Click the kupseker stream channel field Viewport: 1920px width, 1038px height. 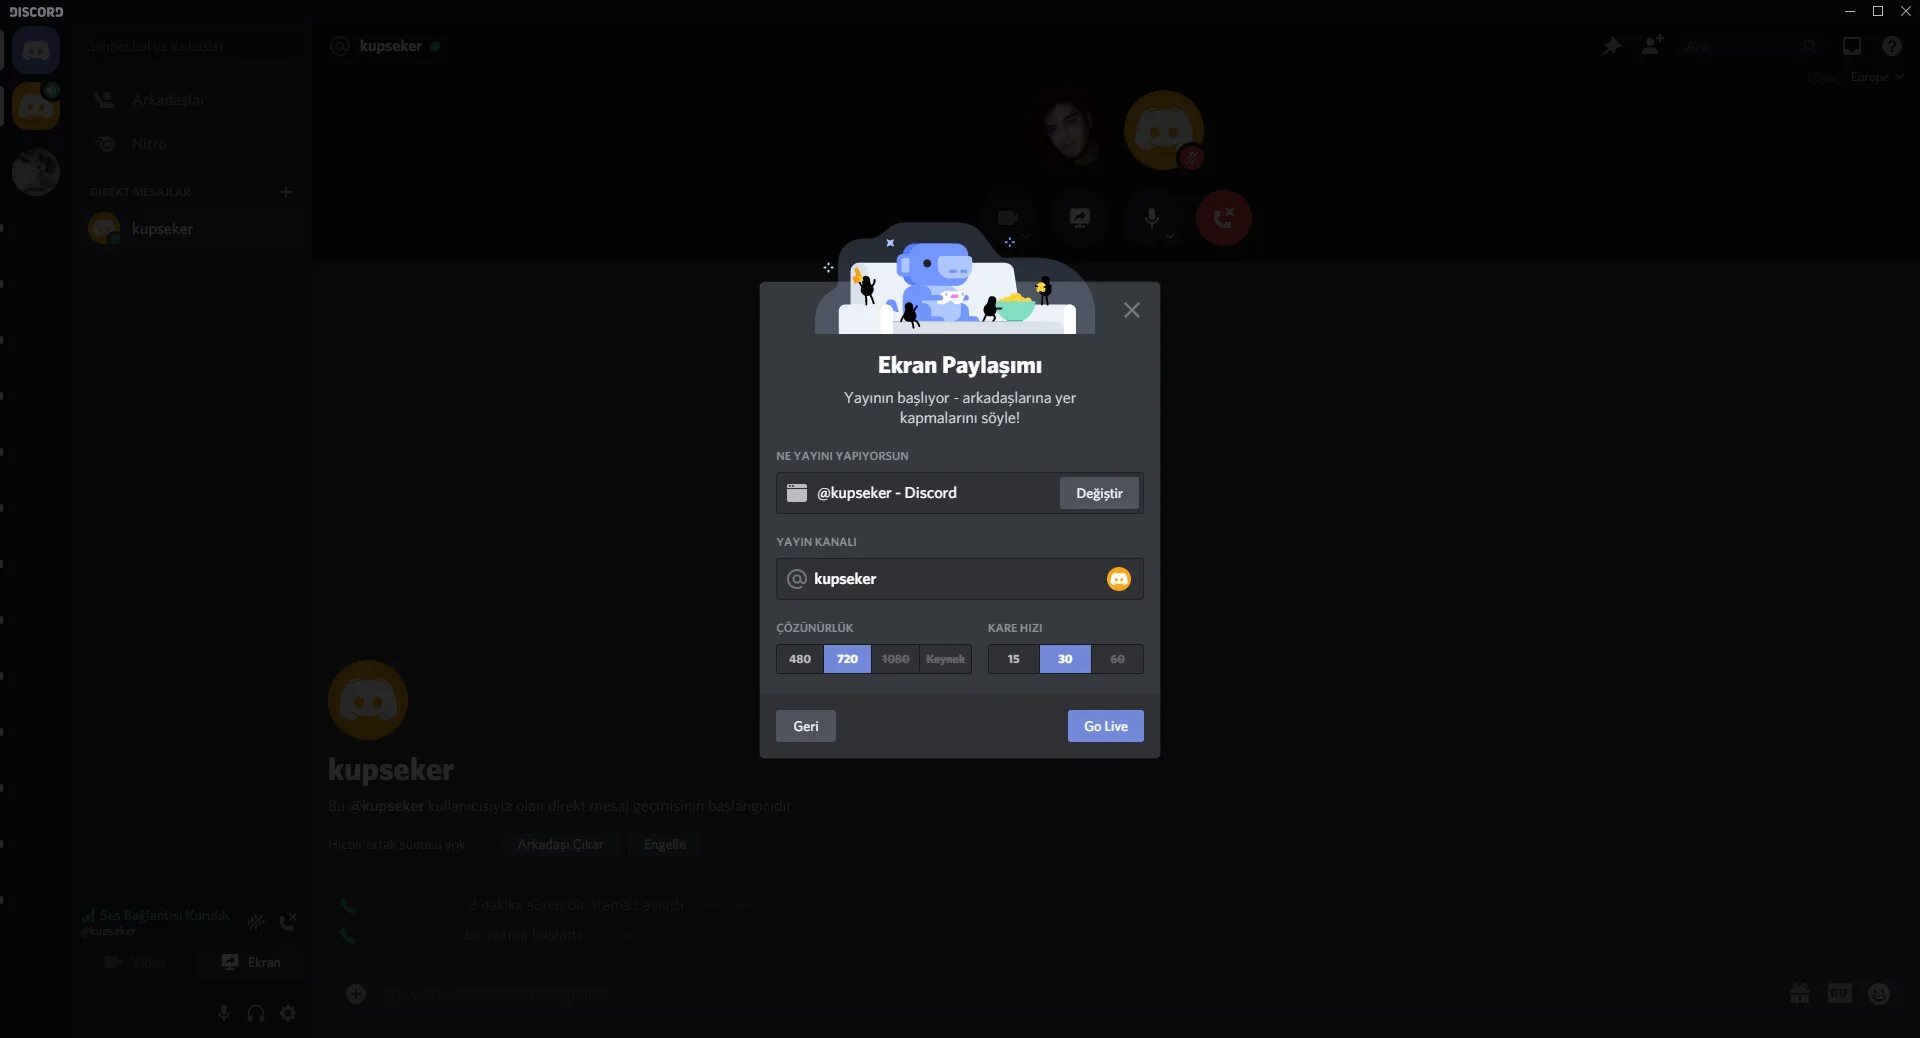point(960,579)
